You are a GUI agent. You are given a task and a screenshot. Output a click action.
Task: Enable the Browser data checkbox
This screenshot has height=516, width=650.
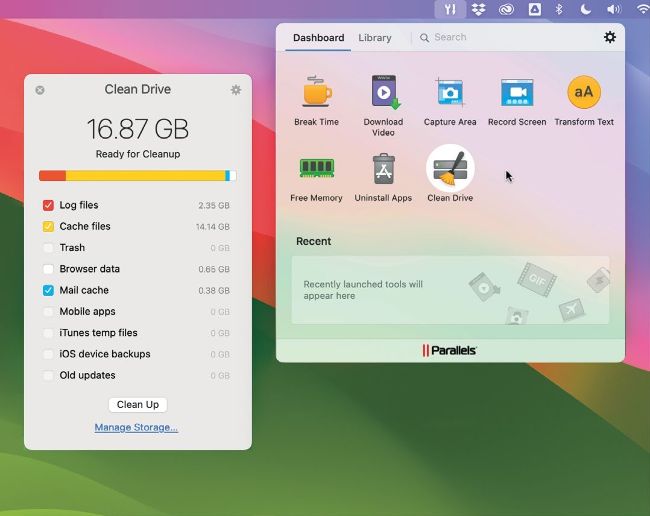pos(48,269)
